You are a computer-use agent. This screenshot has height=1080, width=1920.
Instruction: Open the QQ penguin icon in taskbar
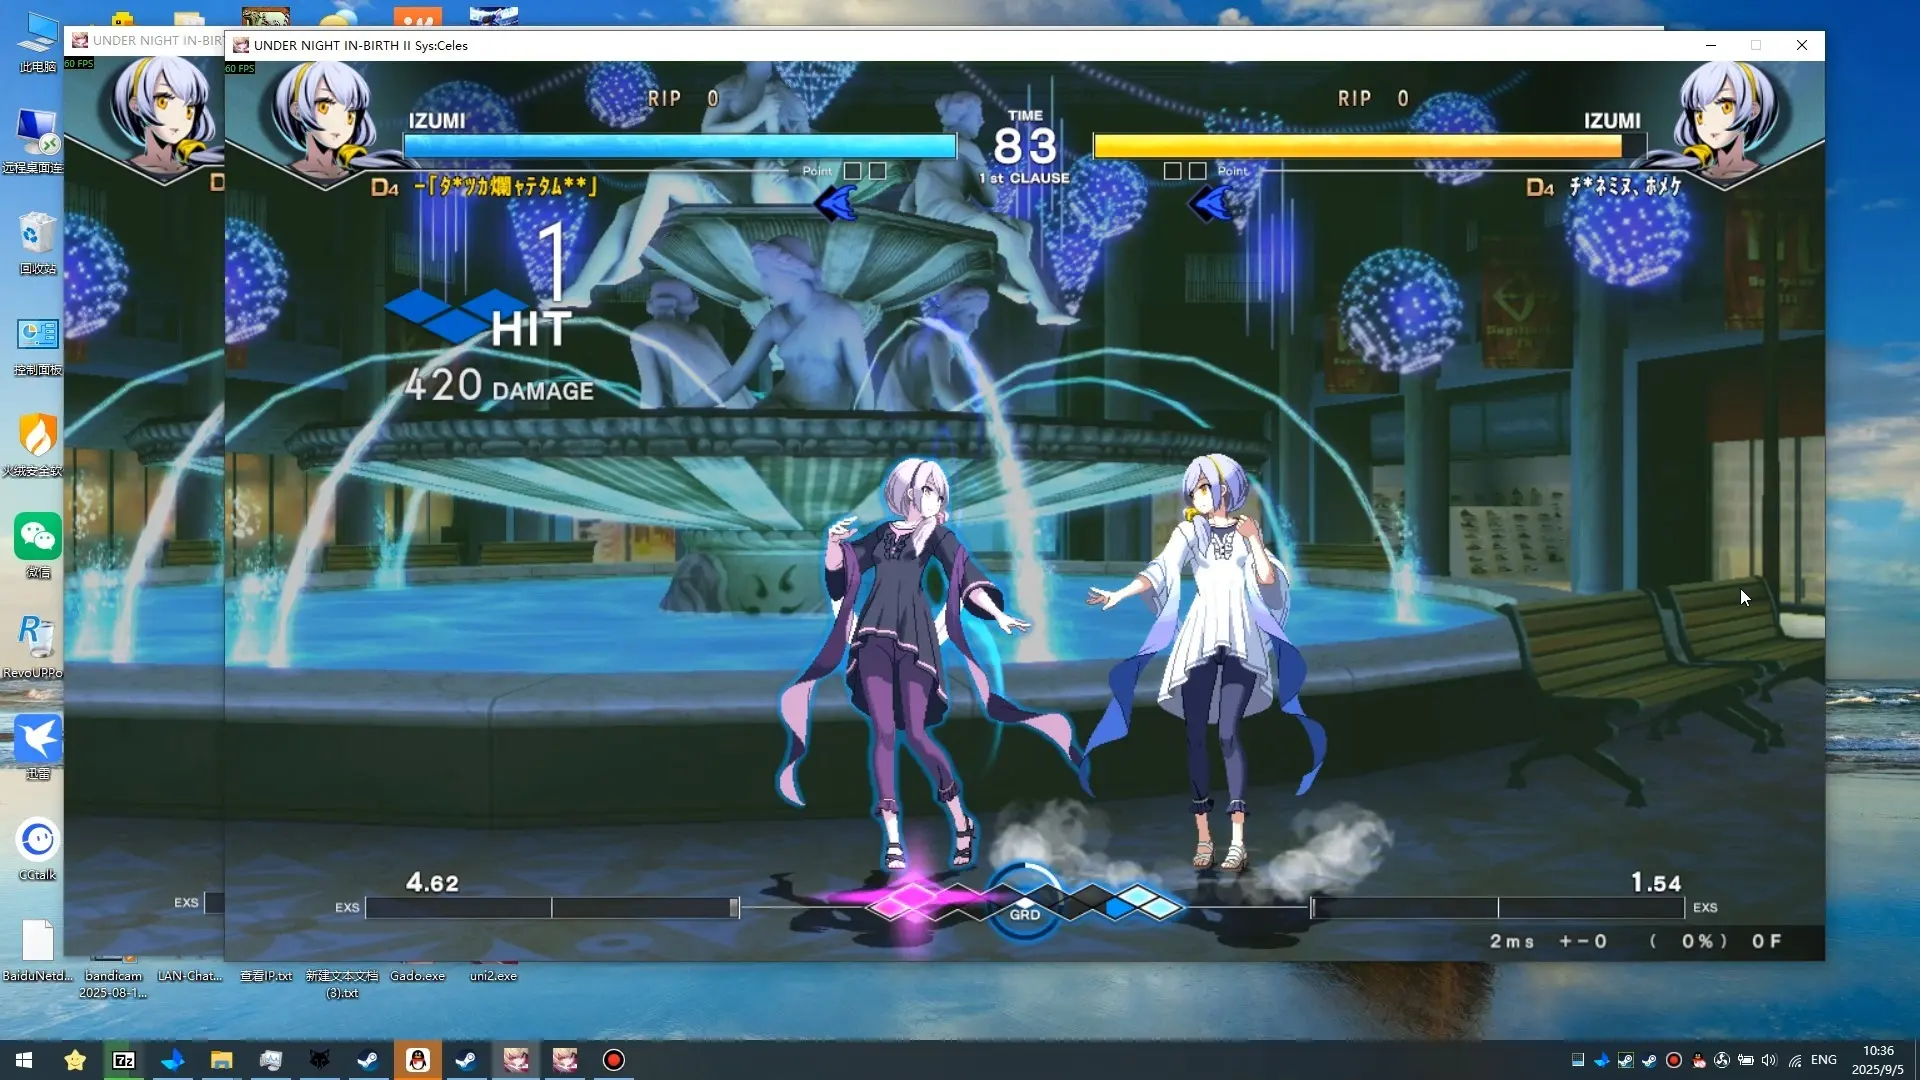[x=418, y=1060]
